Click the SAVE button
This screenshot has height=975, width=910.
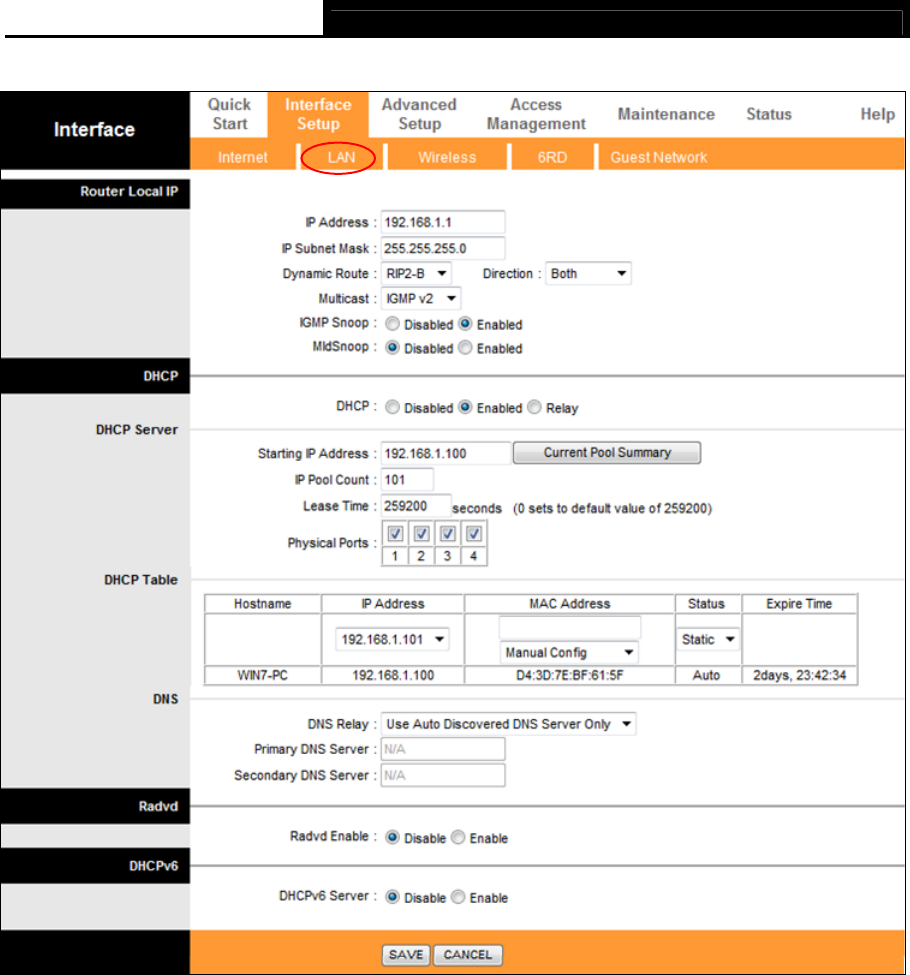406,954
